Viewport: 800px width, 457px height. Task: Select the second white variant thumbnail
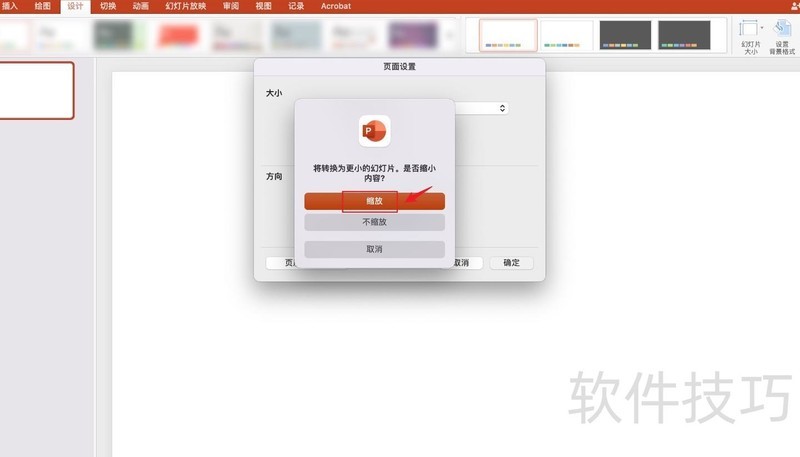(x=566, y=35)
